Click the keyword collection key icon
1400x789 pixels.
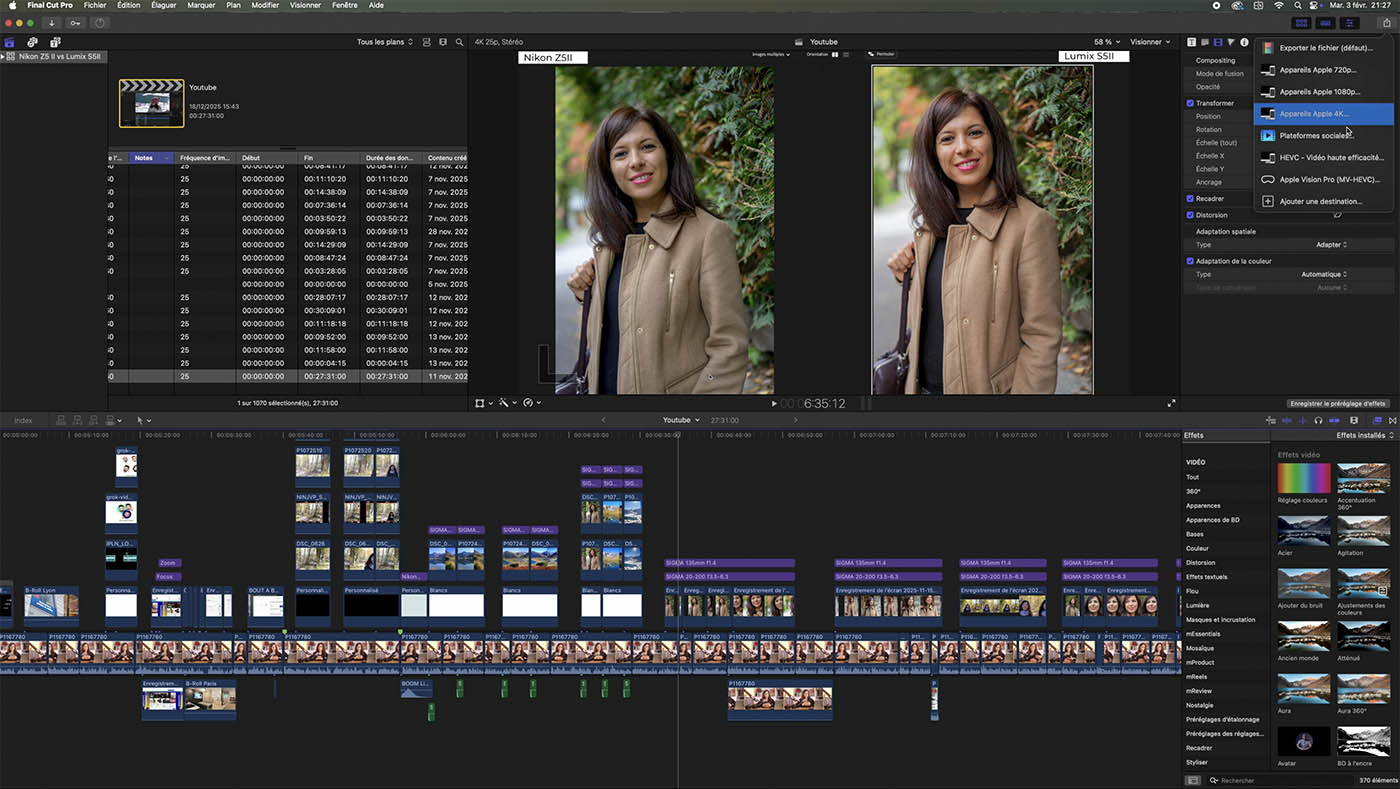point(75,23)
